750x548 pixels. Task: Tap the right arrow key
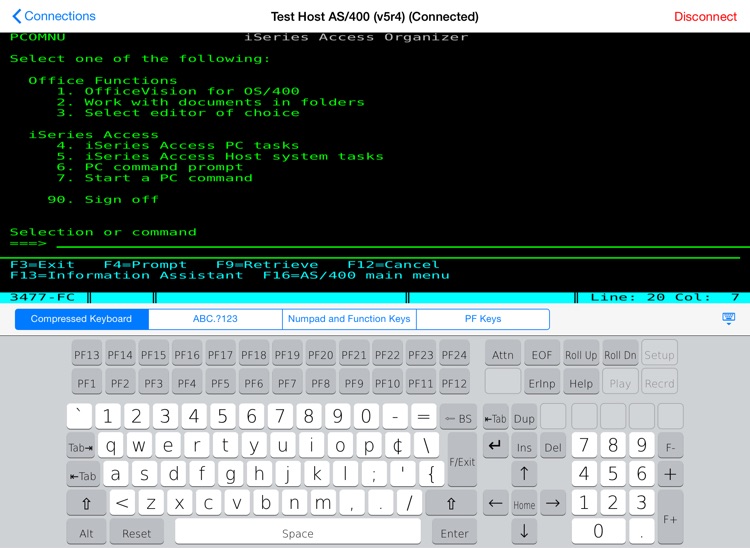coord(553,503)
